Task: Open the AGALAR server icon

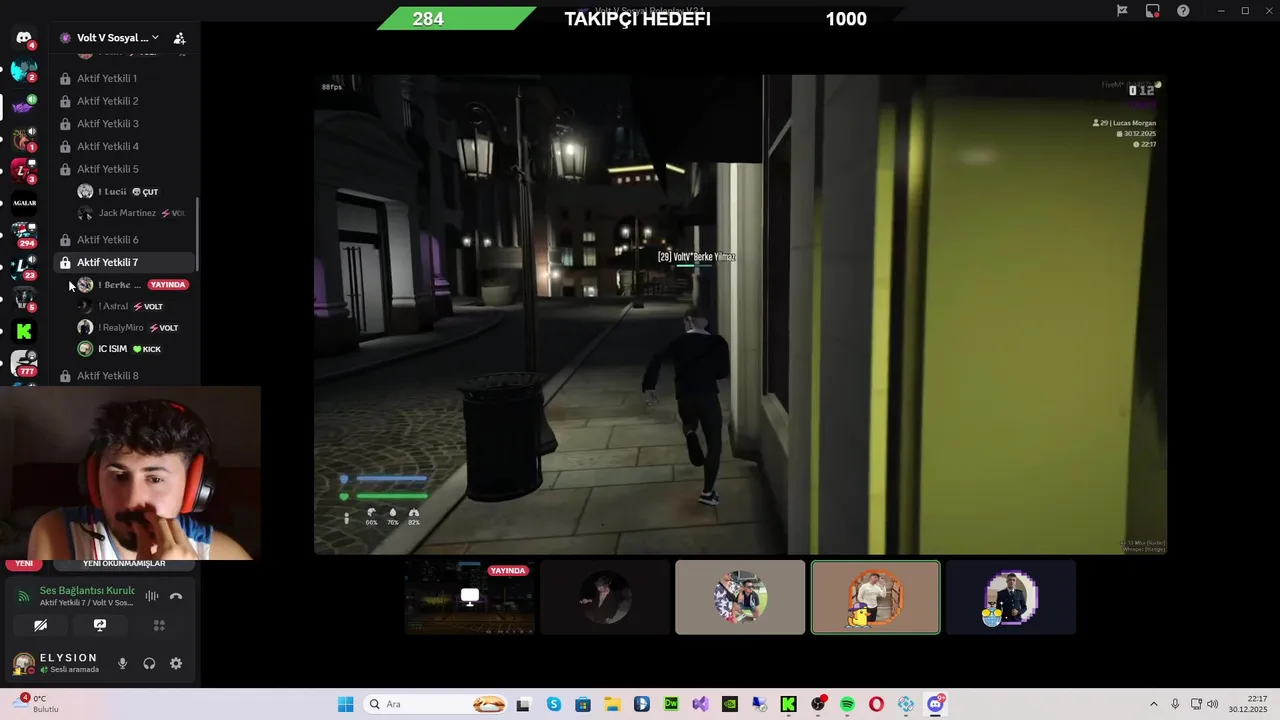Action: pyautogui.click(x=24, y=203)
